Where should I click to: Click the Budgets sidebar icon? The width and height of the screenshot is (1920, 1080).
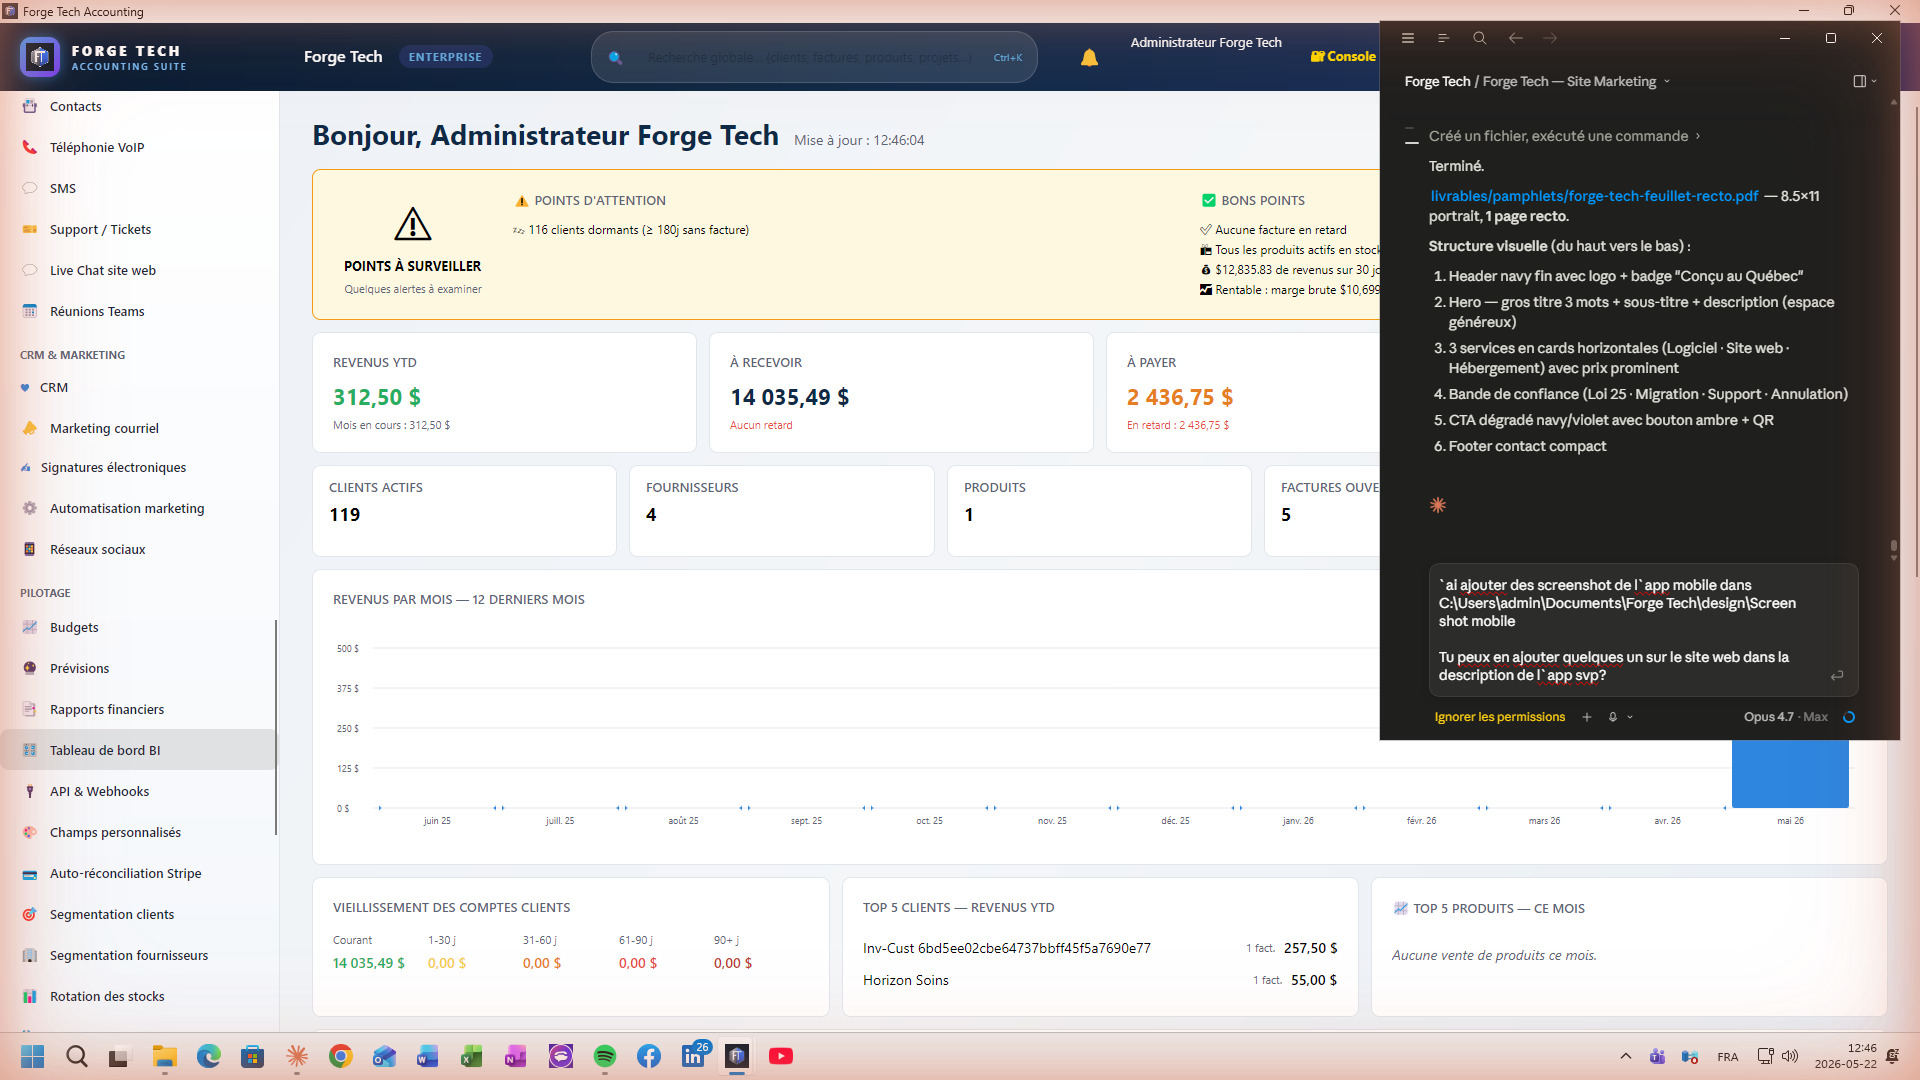(30, 627)
